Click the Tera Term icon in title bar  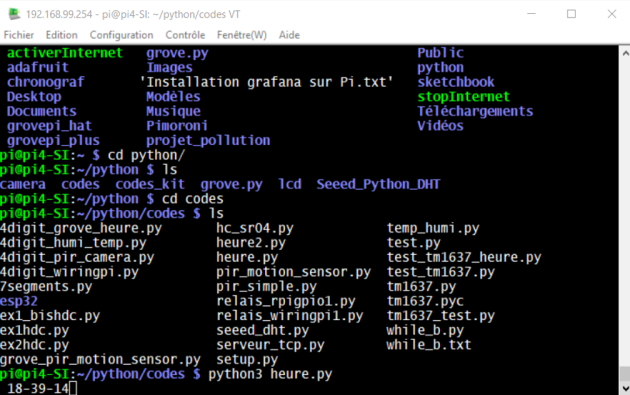(14, 14)
